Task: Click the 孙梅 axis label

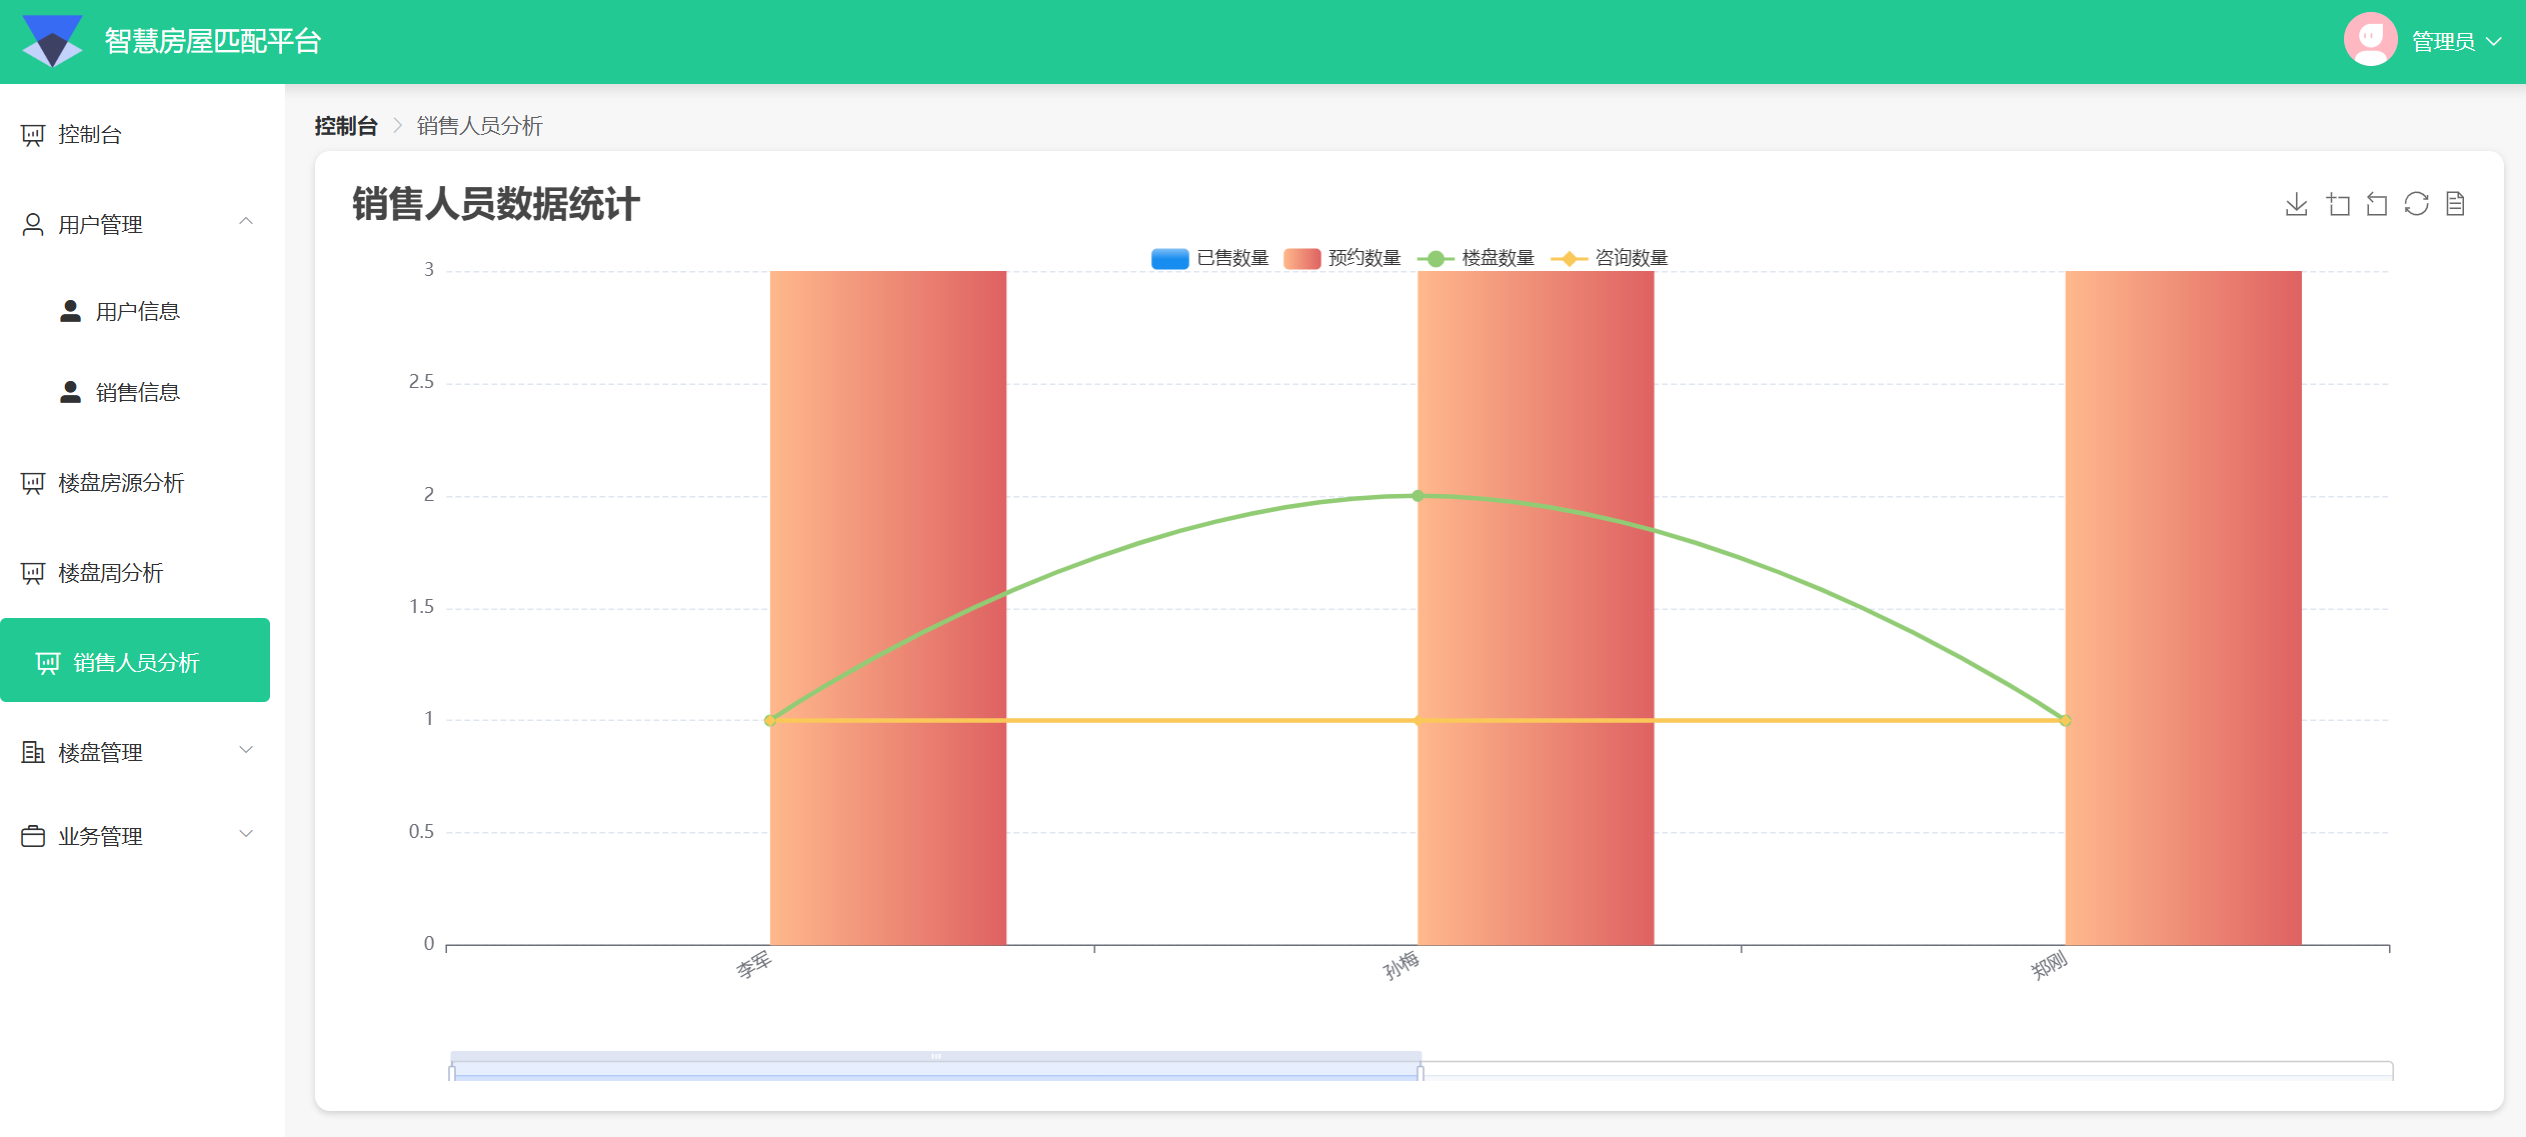Action: [1401, 965]
